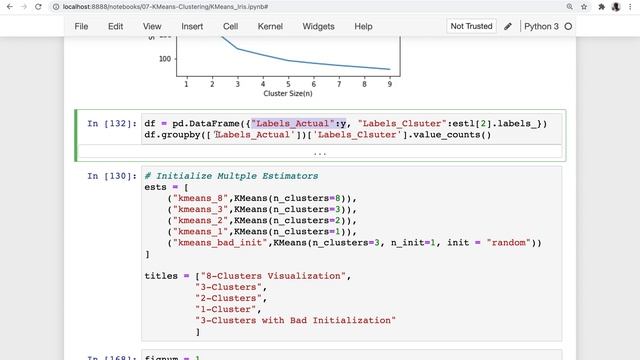Open the File menu

pos(81,27)
